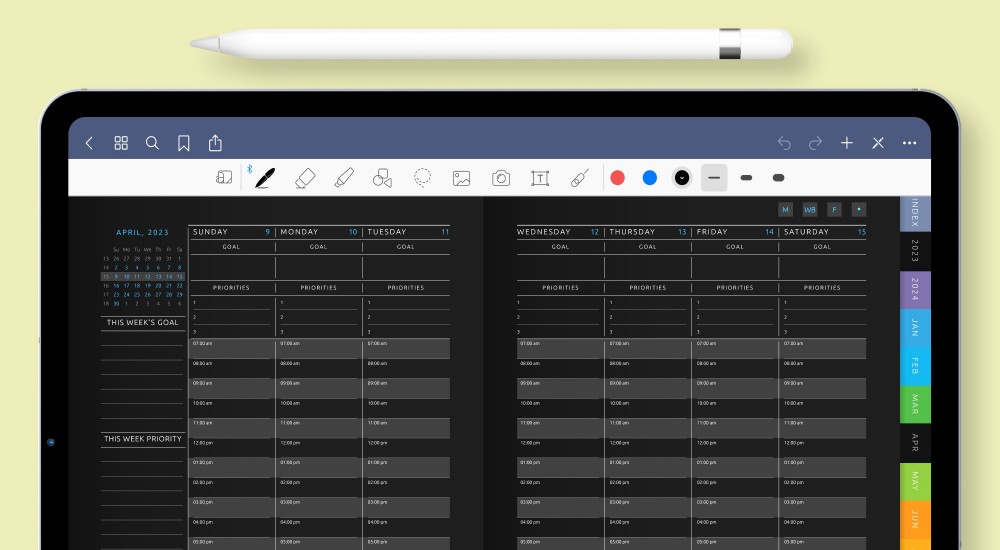Choose the Image insert tool

tap(461, 178)
